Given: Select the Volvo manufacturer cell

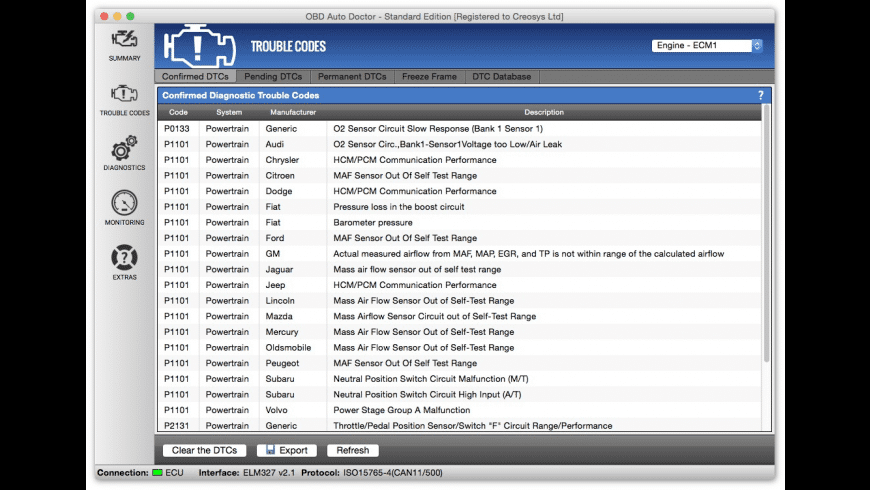Looking at the screenshot, I should (276, 410).
